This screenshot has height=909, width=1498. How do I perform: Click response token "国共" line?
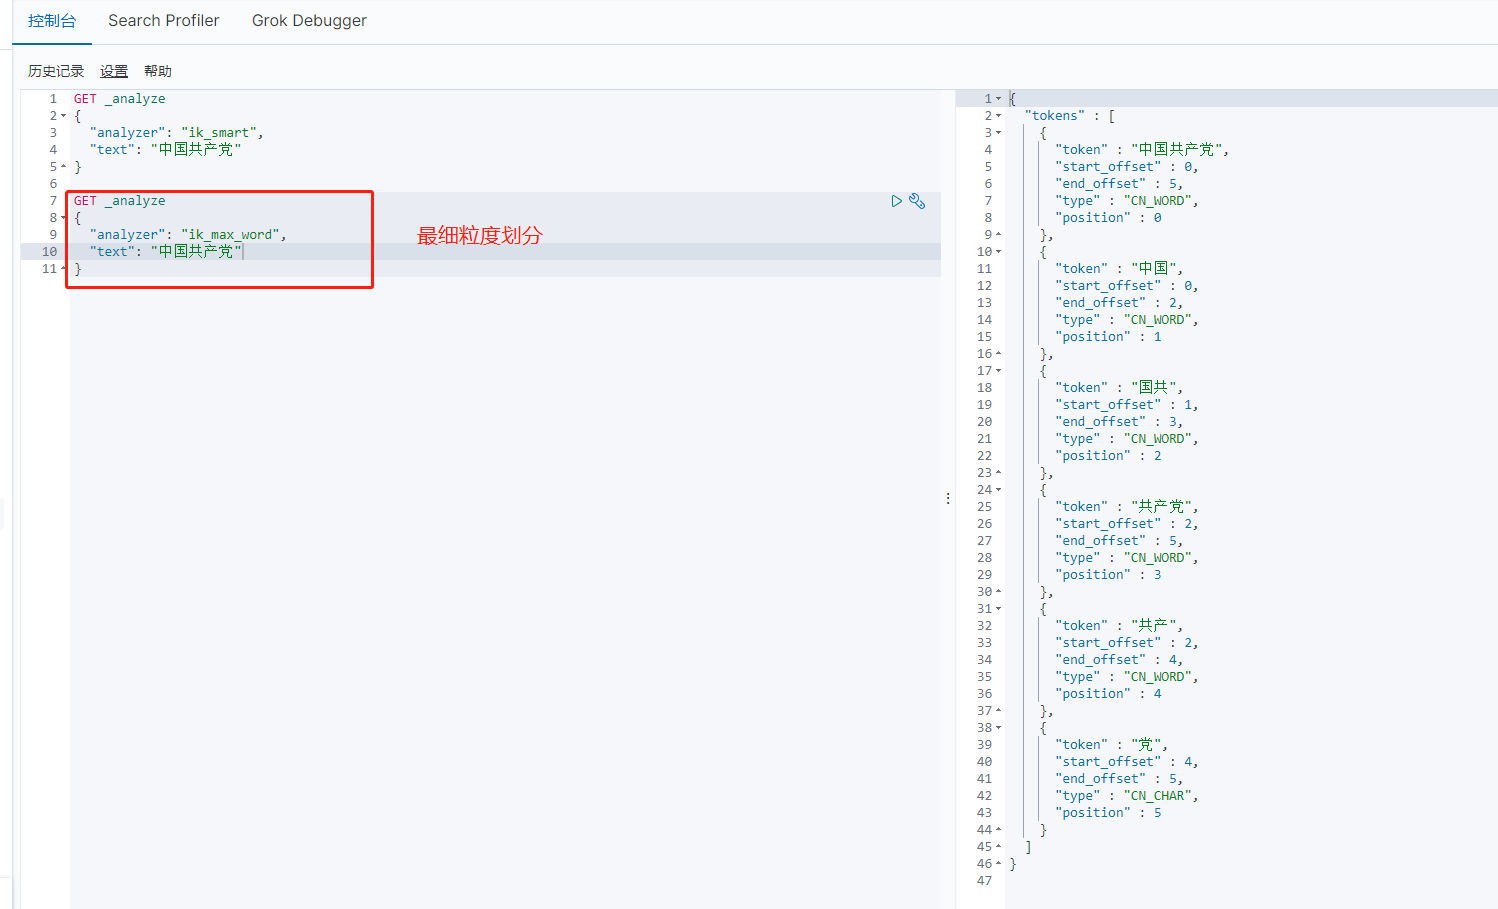coord(1119,388)
